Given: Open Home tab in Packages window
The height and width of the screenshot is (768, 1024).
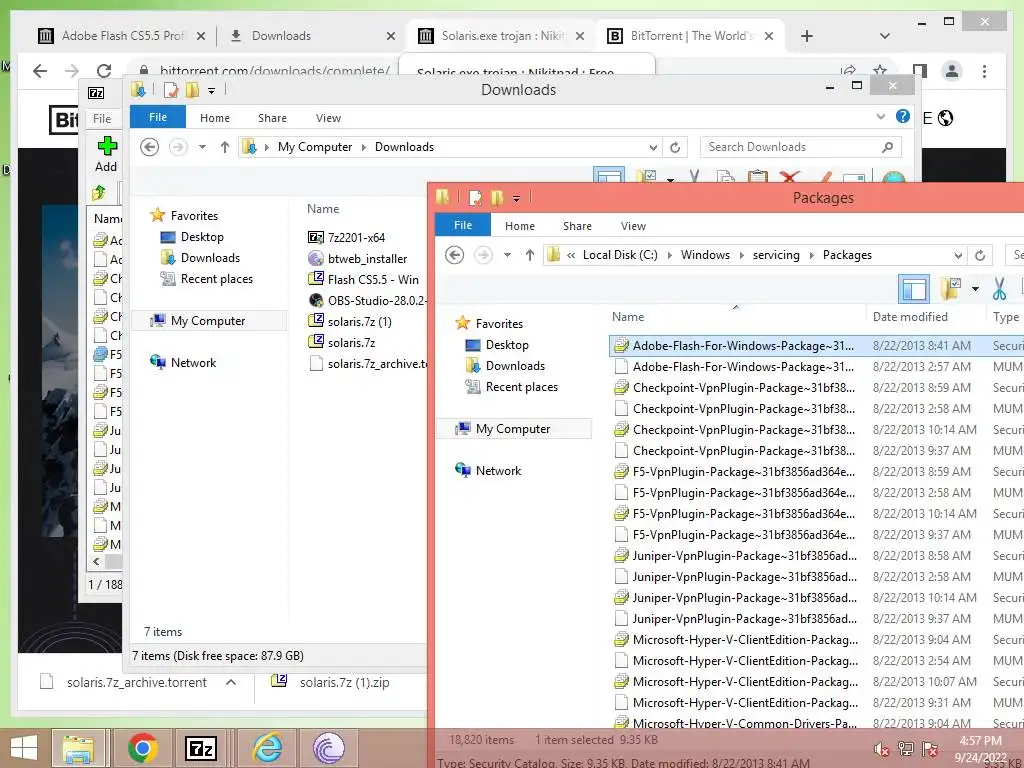Looking at the screenshot, I should [x=519, y=225].
